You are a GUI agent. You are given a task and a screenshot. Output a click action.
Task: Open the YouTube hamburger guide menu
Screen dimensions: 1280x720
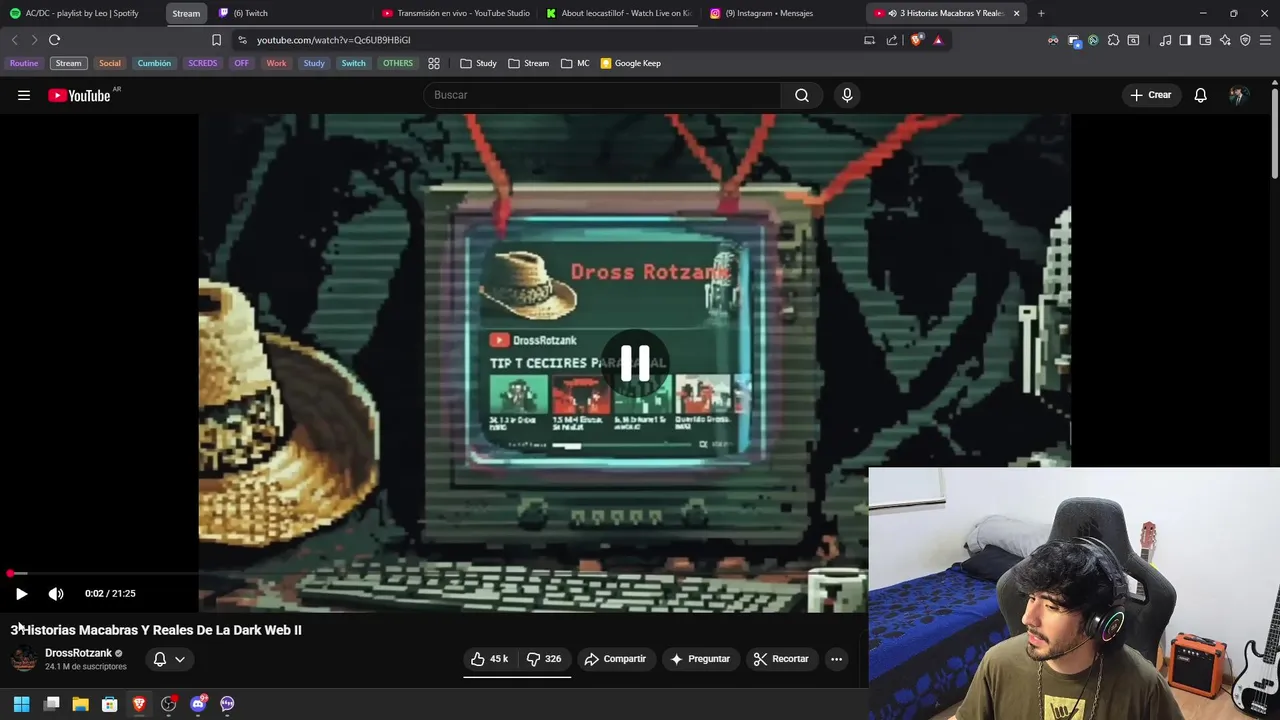click(x=24, y=95)
